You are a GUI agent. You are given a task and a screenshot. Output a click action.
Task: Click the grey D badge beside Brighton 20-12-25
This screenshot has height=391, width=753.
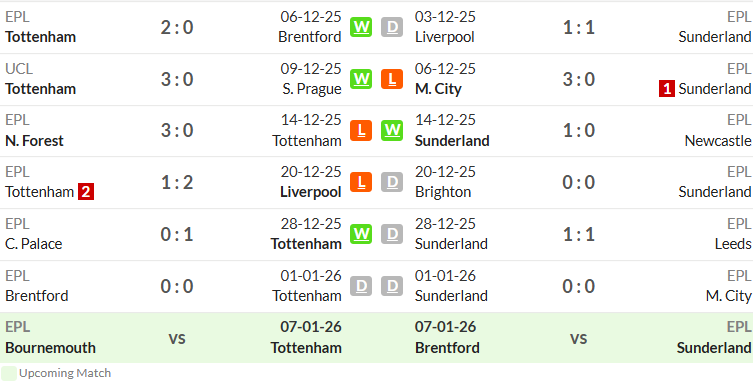click(392, 183)
